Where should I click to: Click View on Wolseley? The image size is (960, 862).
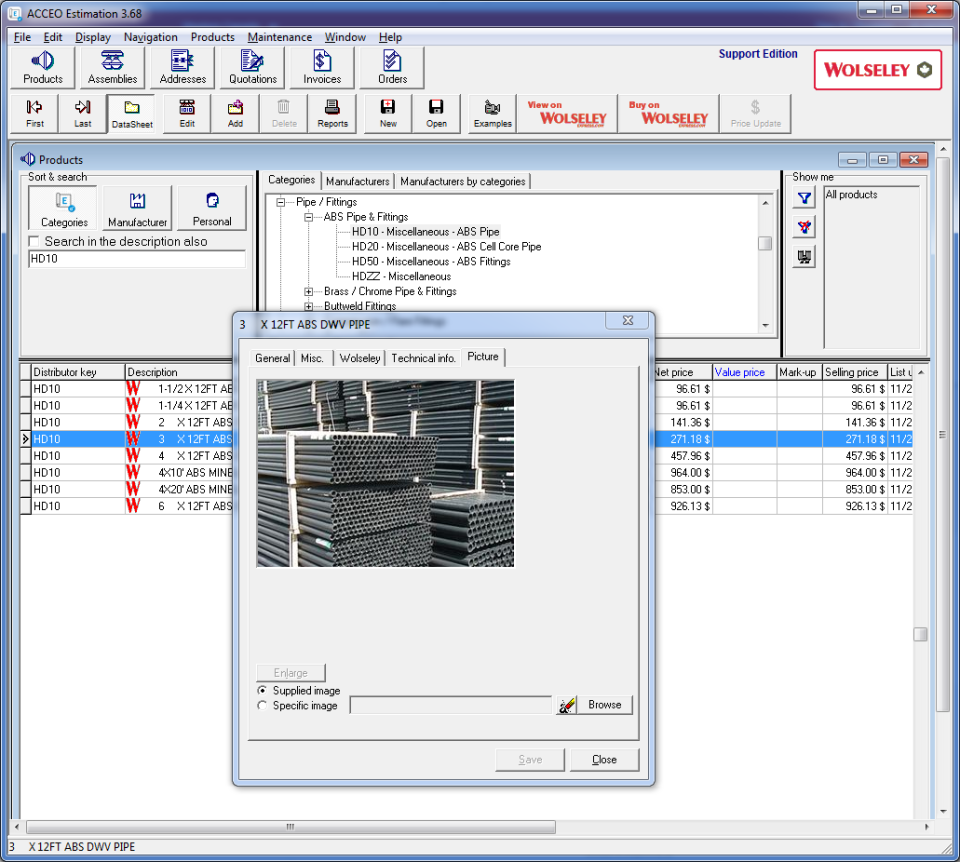pyautogui.click(x=566, y=113)
